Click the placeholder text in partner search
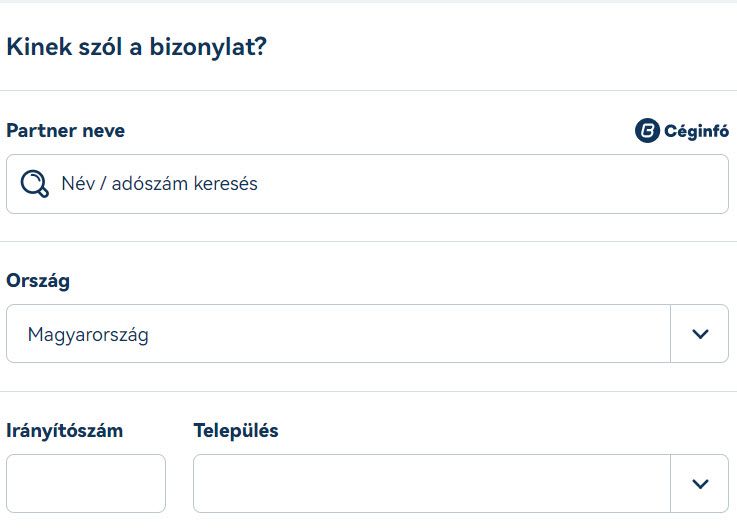 click(x=159, y=184)
